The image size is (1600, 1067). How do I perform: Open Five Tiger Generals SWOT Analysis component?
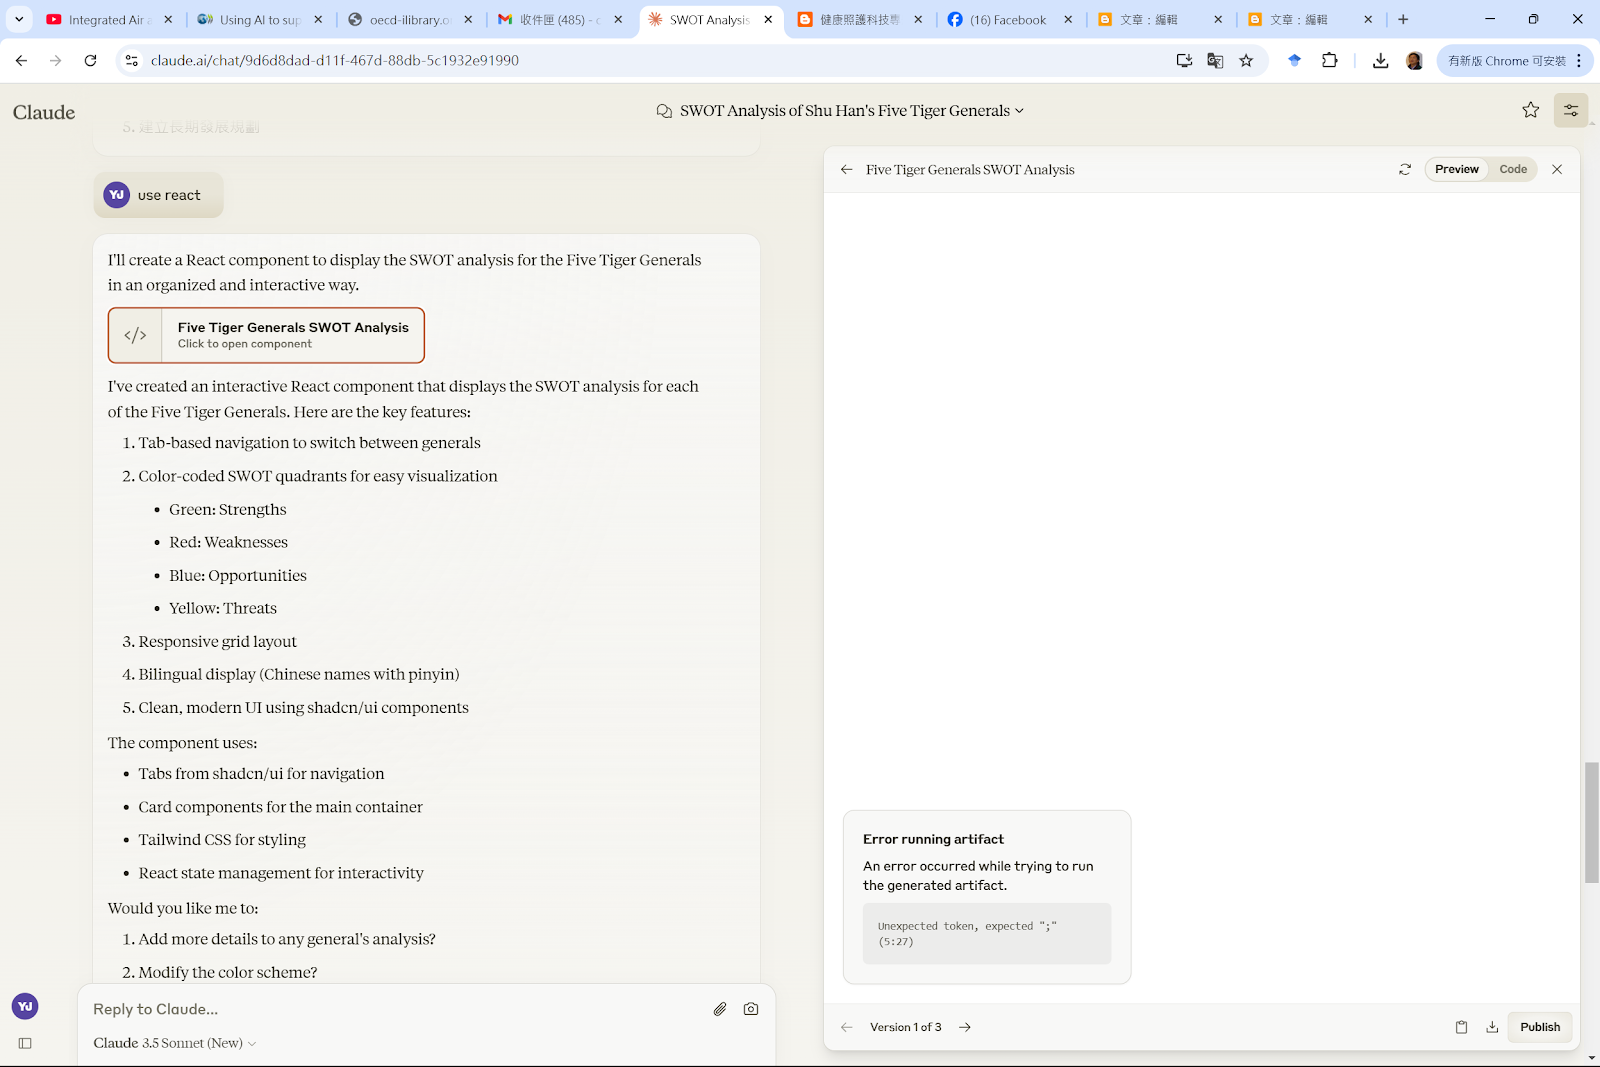coord(266,335)
